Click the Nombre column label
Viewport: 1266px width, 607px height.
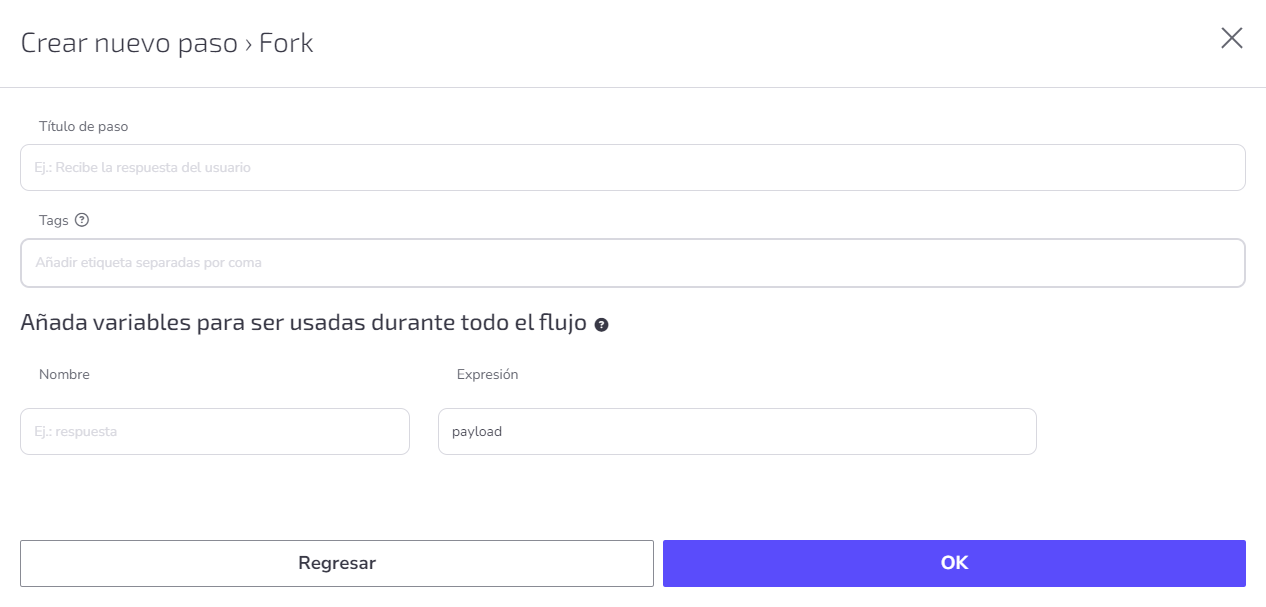pyautogui.click(x=64, y=374)
